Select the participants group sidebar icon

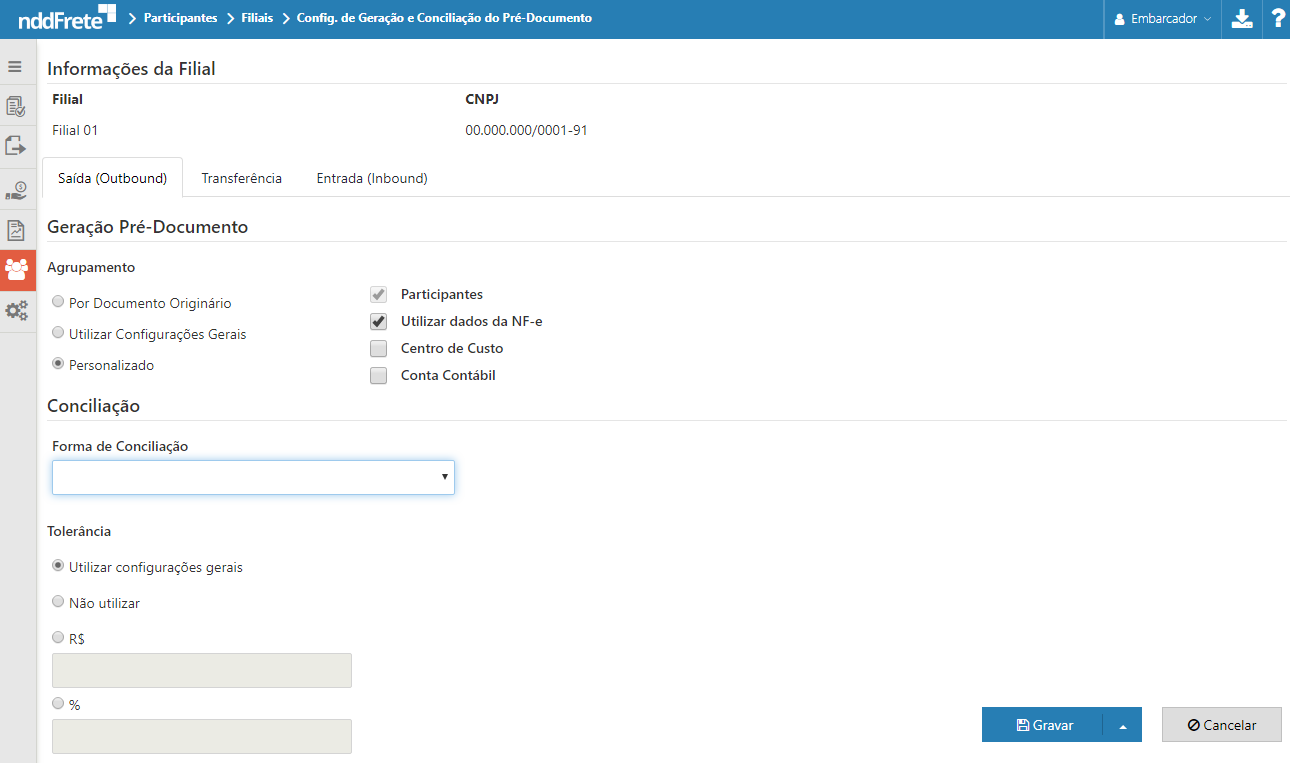pyautogui.click(x=17, y=270)
